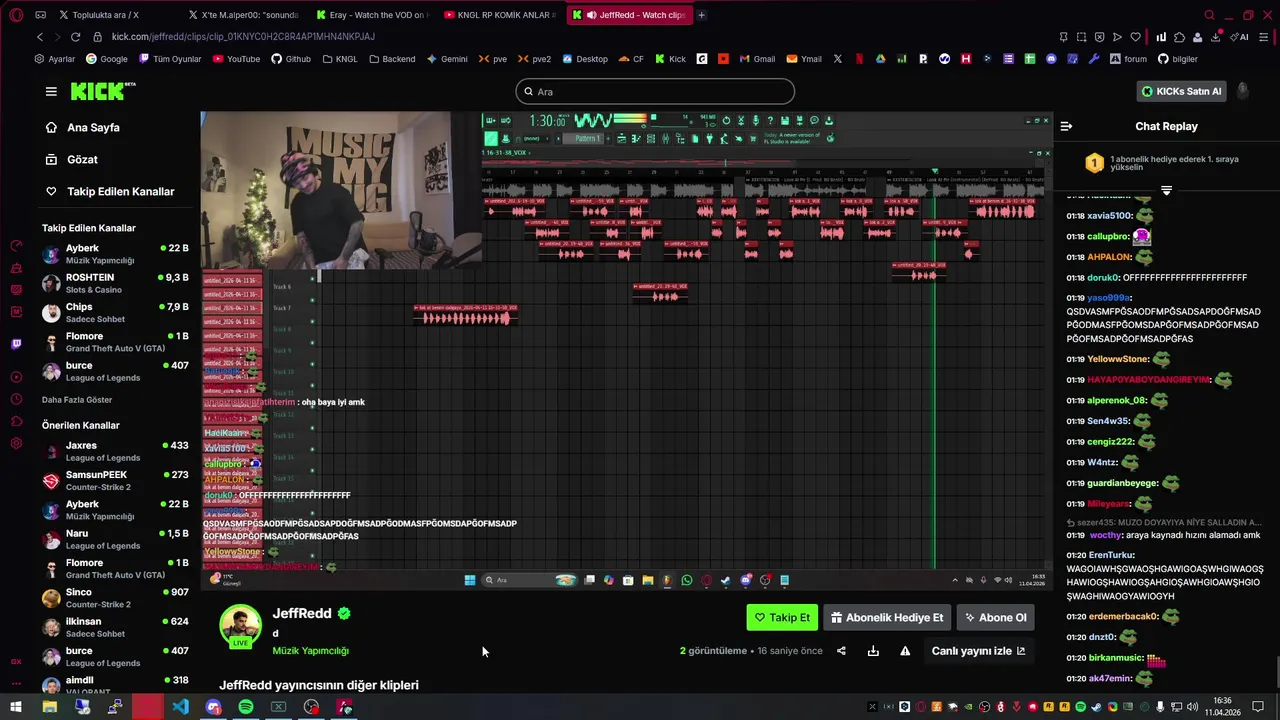Open the forum bookmark
This screenshot has width=1280, height=720.
point(1127,59)
